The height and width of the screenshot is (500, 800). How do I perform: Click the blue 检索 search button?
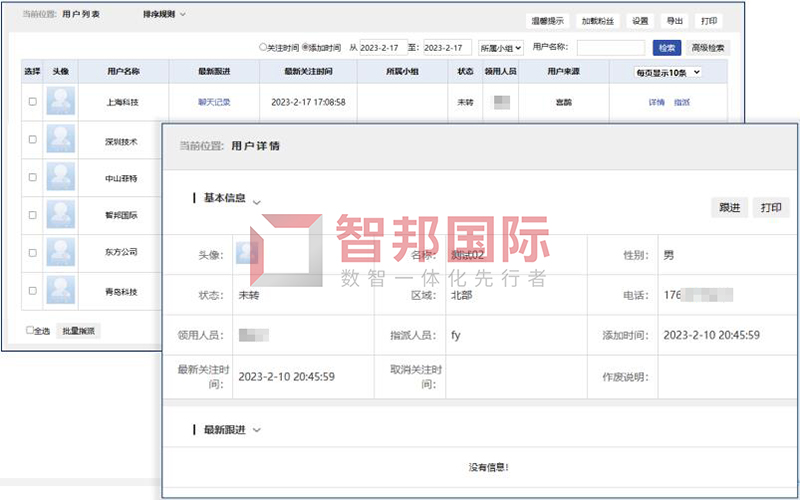pyautogui.click(x=667, y=48)
